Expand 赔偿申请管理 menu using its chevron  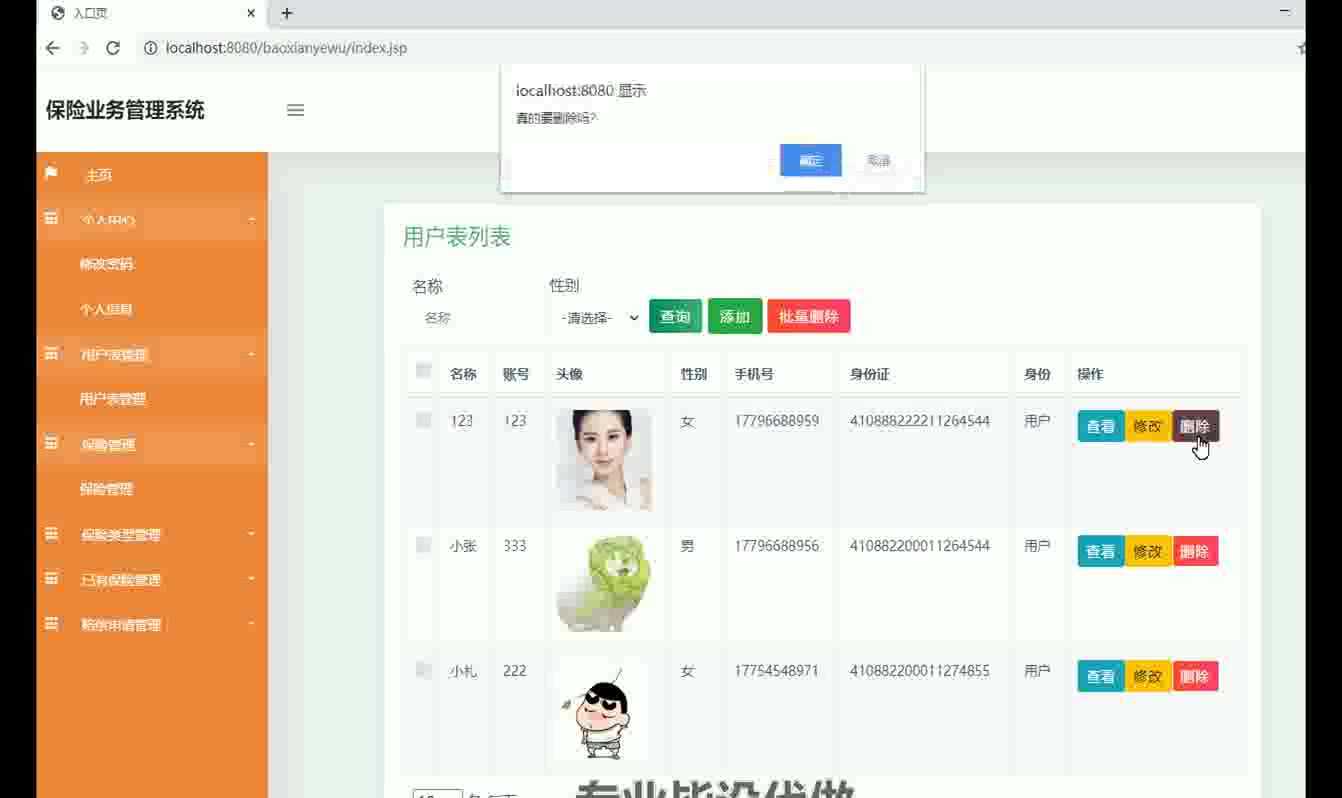pyautogui.click(x=252, y=624)
